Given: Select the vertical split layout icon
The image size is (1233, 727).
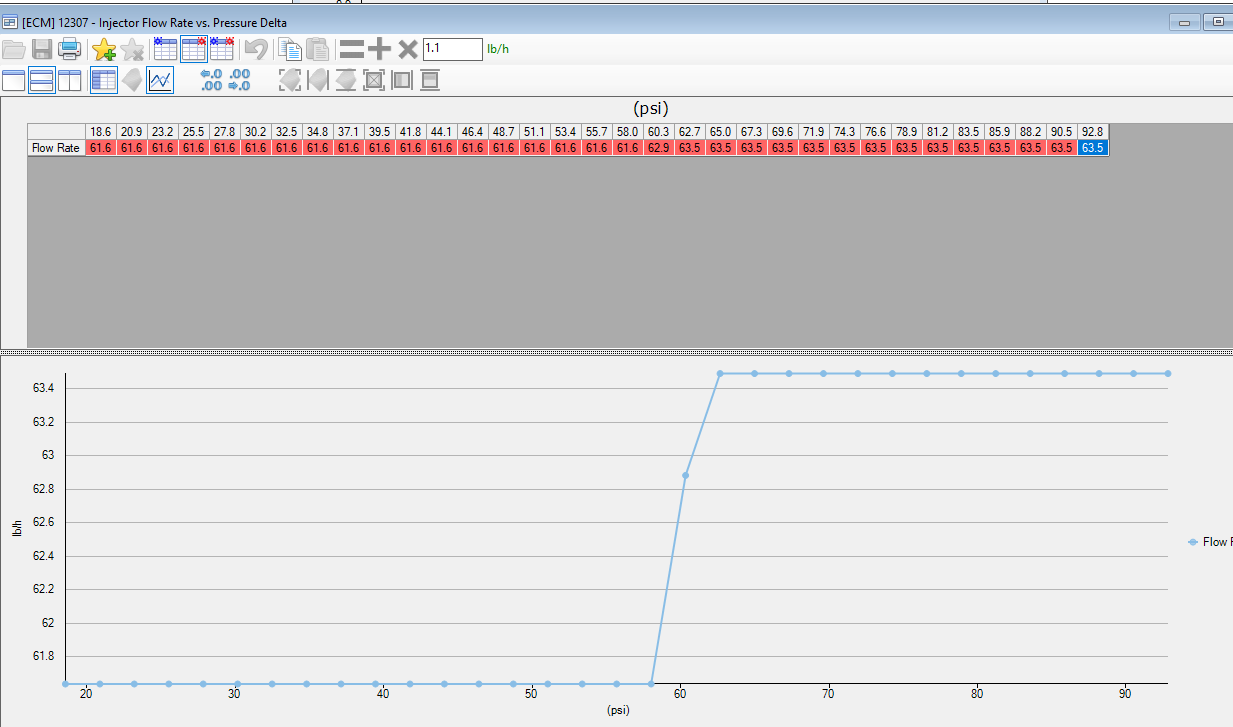Looking at the screenshot, I should pos(70,80).
